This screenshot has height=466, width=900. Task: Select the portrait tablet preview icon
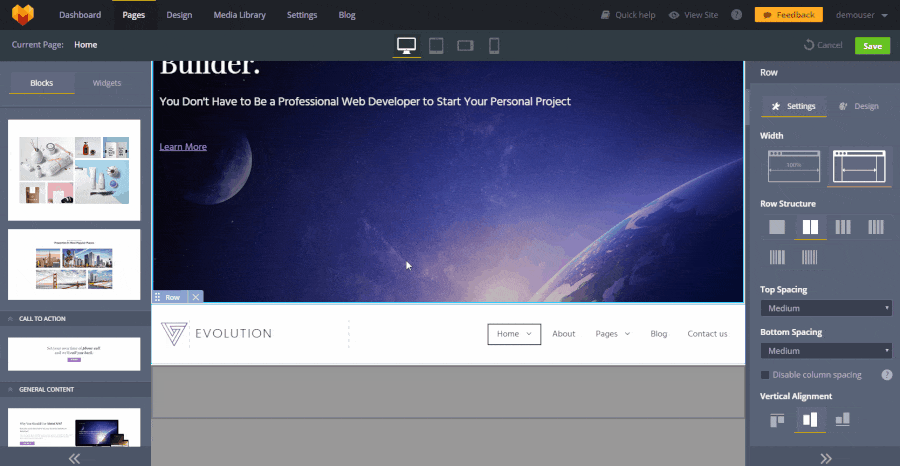[x=436, y=46]
